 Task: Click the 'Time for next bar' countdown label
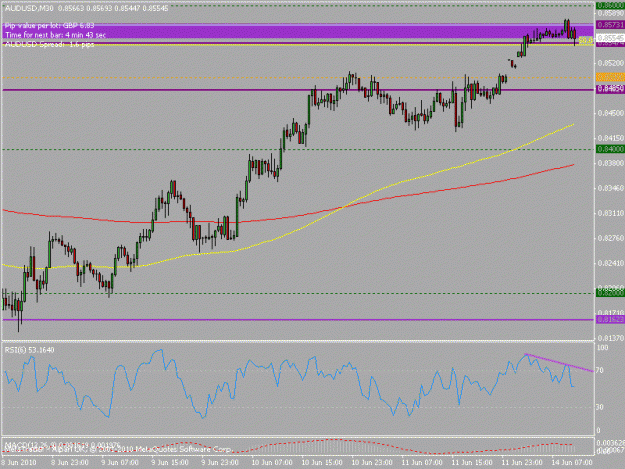tap(55, 35)
